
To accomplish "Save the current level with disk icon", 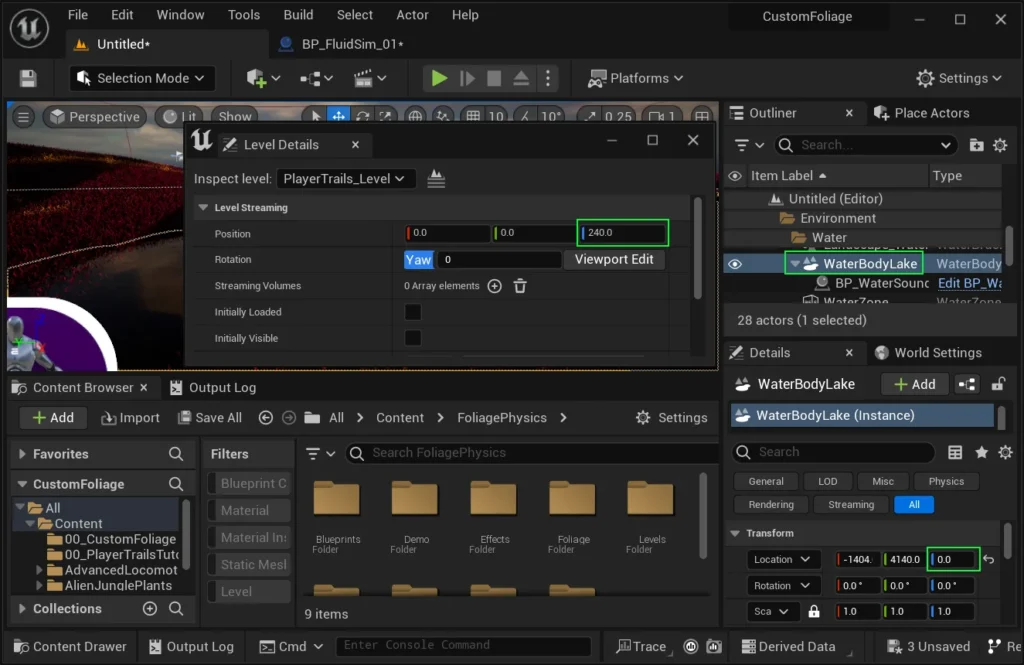I will (28, 78).
